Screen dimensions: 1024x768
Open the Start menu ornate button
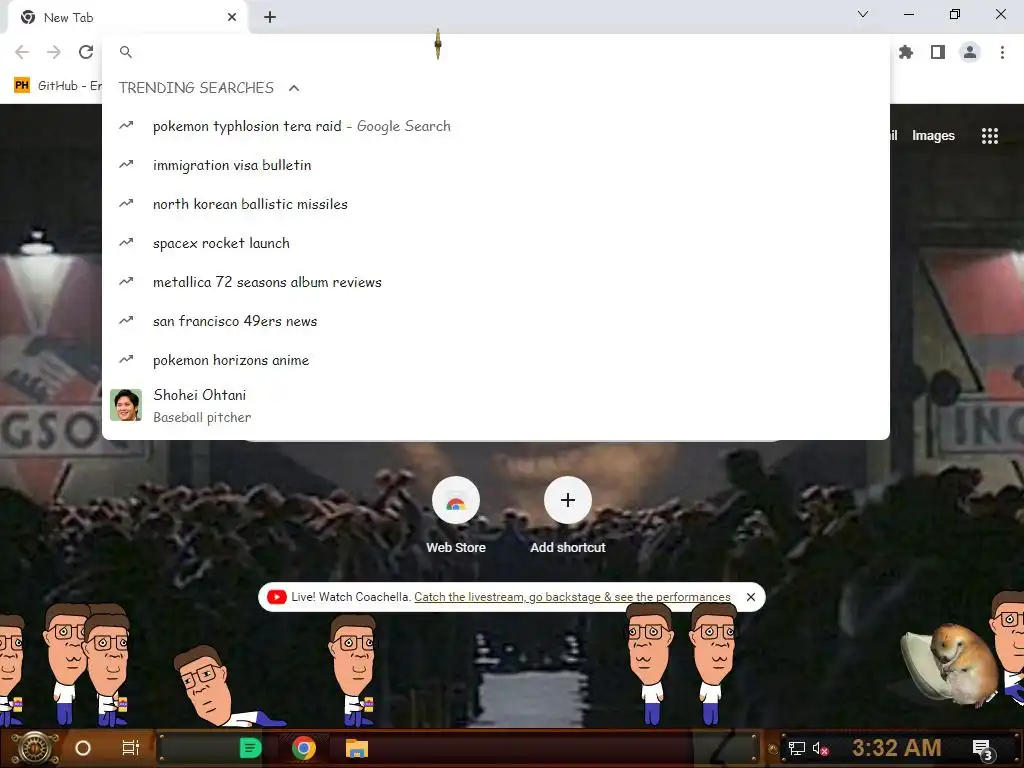(35, 748)
